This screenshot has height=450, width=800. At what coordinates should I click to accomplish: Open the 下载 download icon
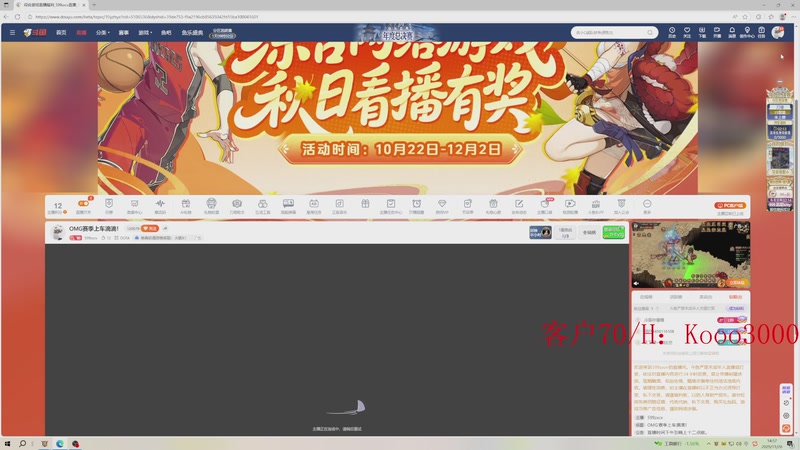(702, 32)
